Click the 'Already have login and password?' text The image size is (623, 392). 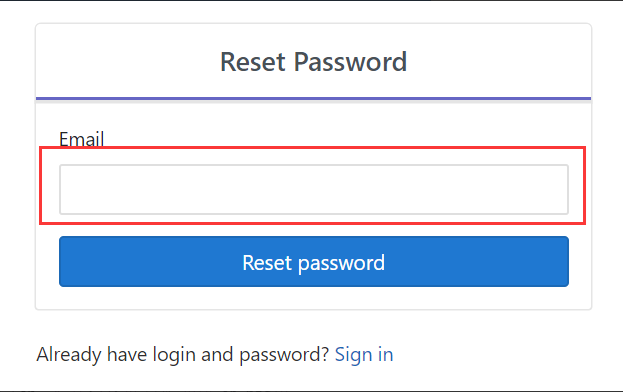pos(183,355)
